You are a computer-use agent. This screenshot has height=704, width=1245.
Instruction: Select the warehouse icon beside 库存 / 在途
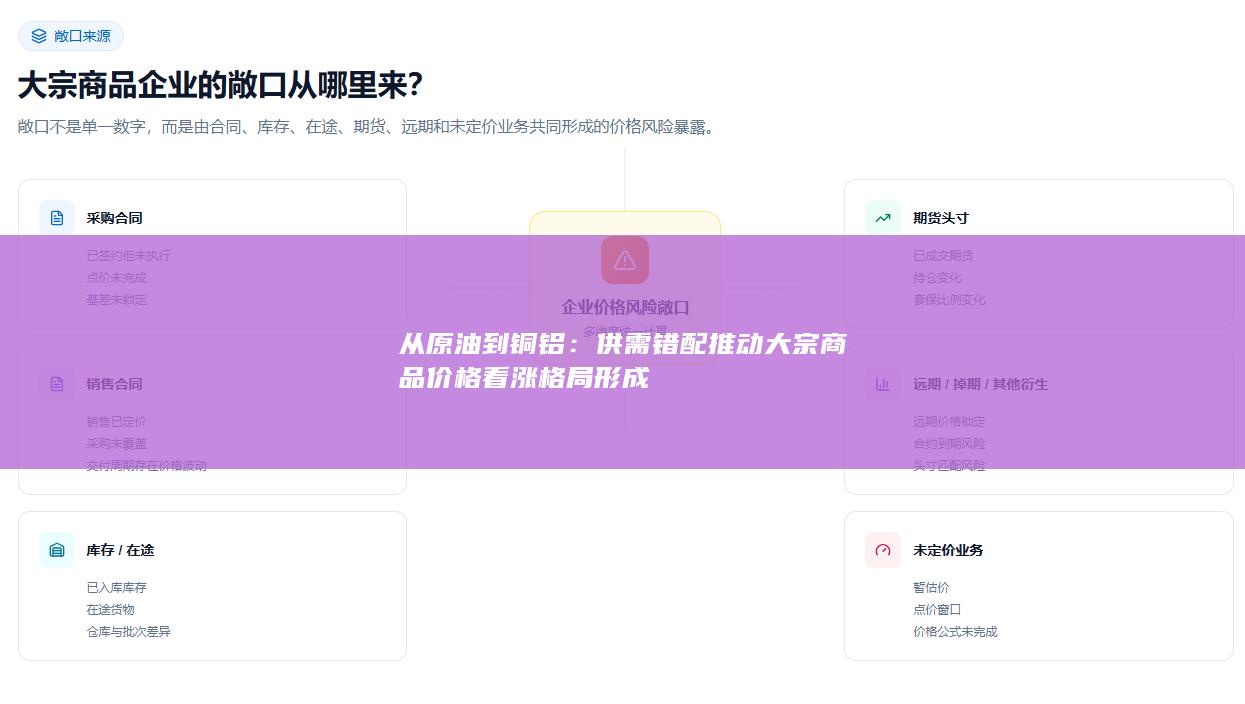pos(57,550)
